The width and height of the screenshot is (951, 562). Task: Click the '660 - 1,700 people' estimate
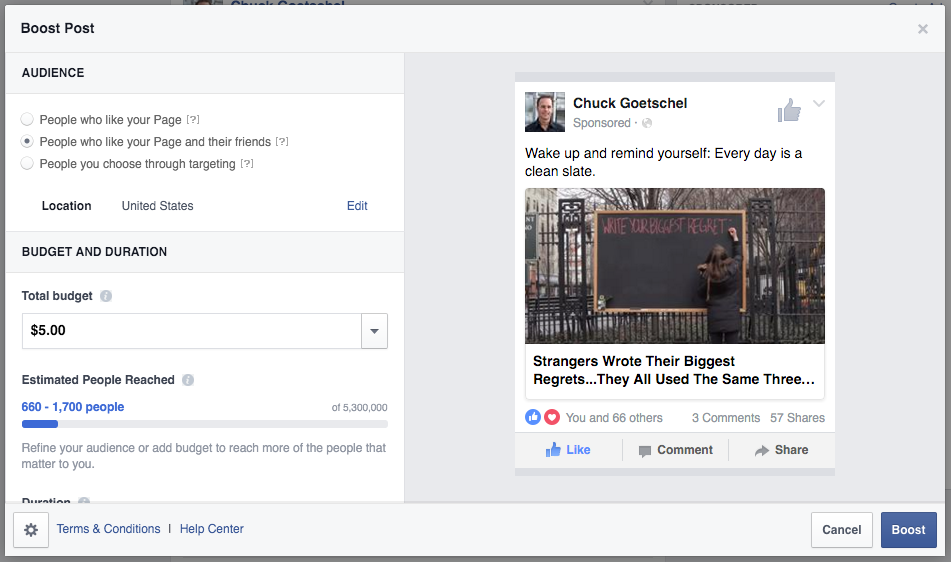pos(73,407)
